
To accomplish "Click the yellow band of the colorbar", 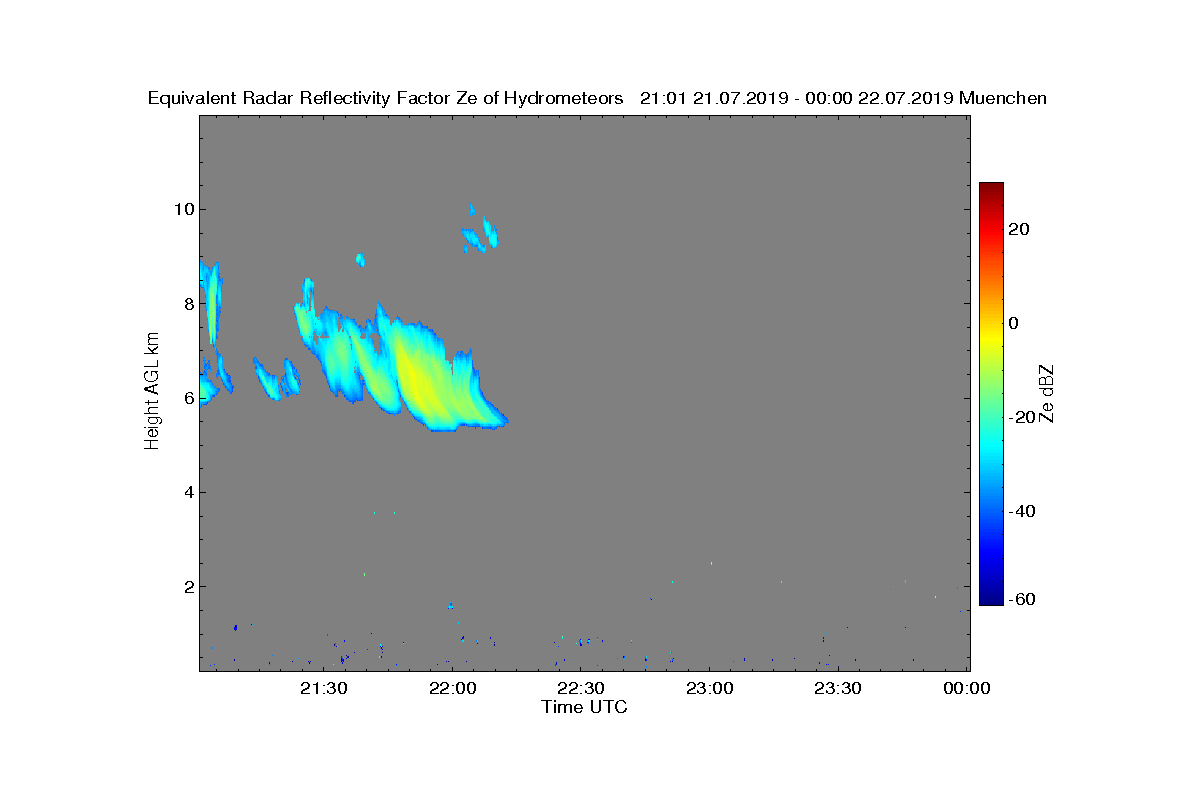I will pos(991,338).
